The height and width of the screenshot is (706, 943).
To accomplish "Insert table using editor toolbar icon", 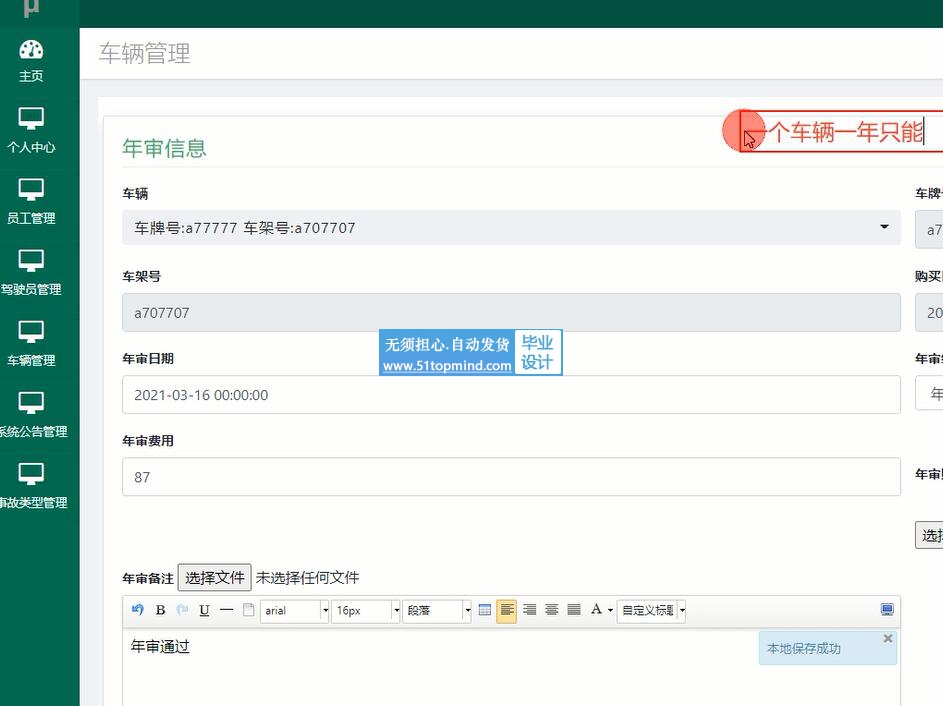I will coord(485,610).
